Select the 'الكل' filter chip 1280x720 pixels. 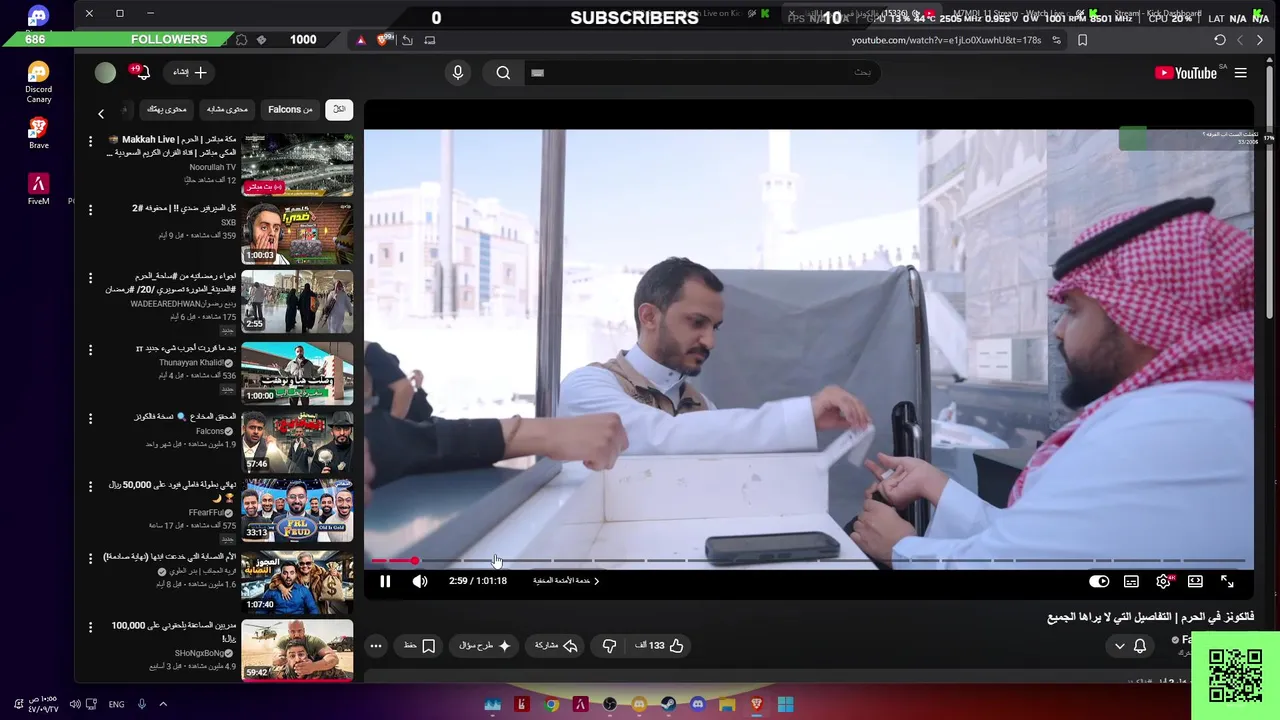[339, 109]
